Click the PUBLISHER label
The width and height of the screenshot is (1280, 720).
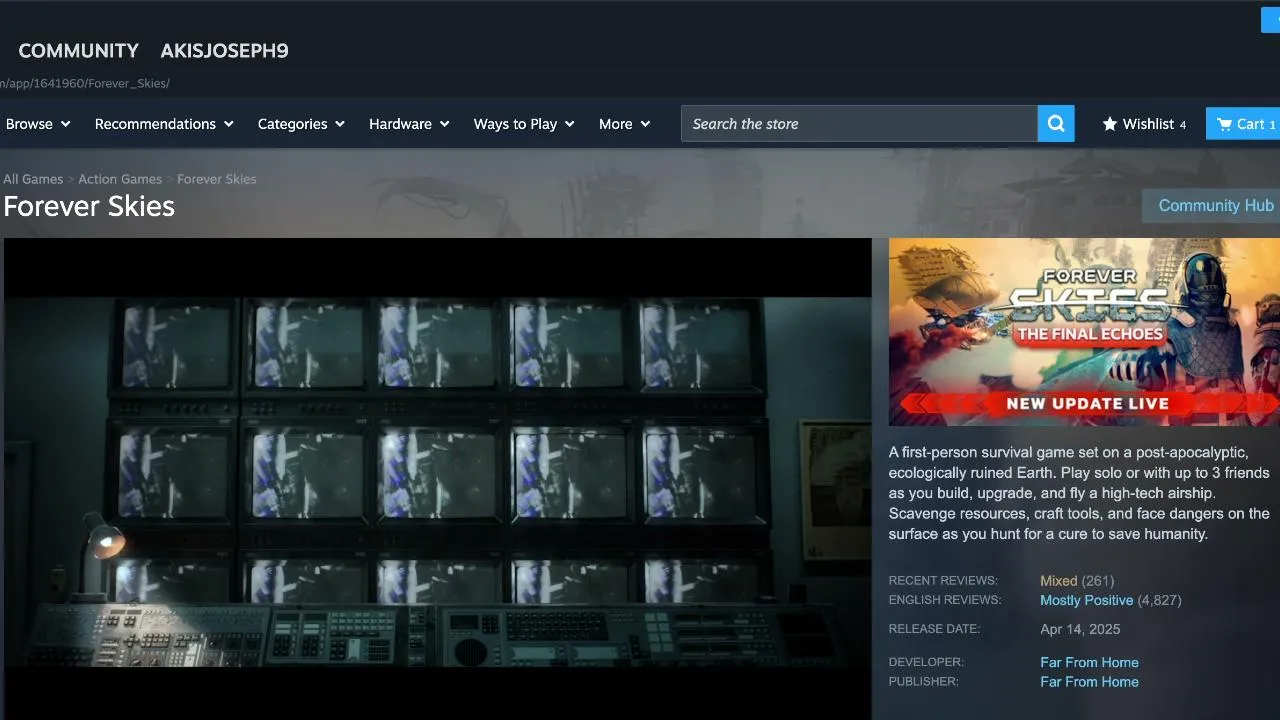click(x=924, y=682)
